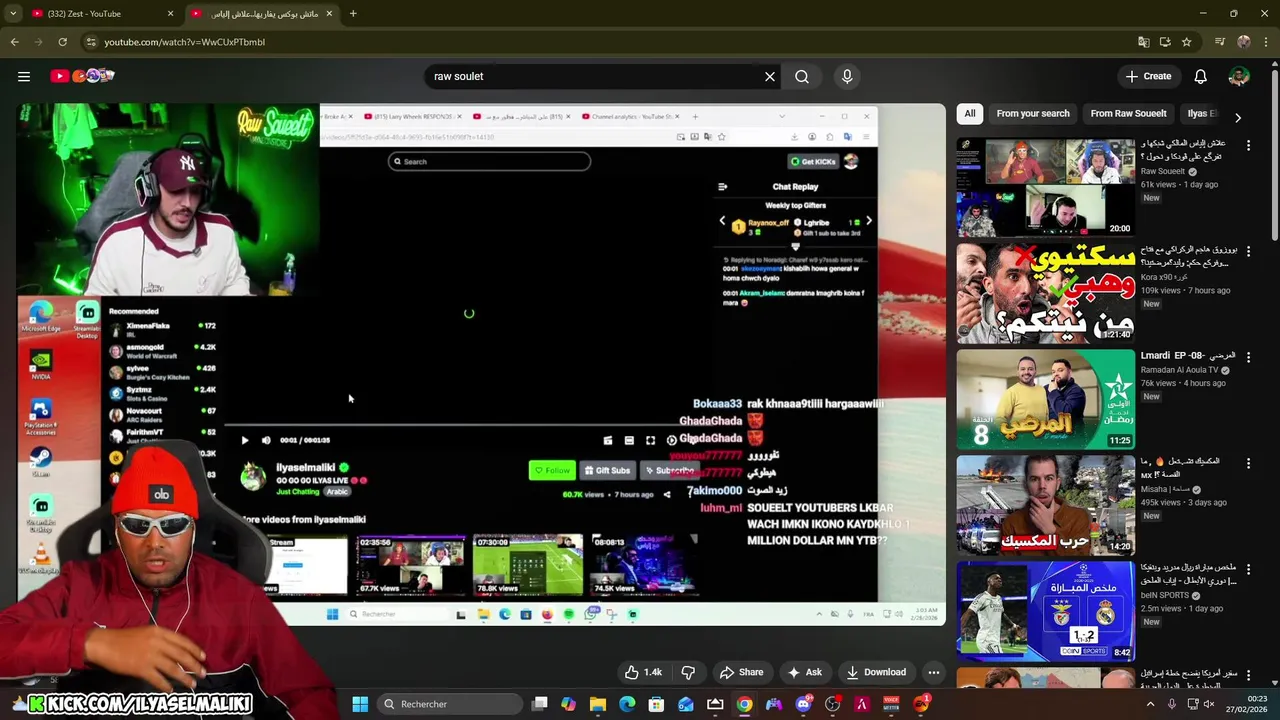Image resolution: width=1280 pixels, height=720 pixels.
Task: Open browser media controls icon
Action: (x=1220, y=42)
